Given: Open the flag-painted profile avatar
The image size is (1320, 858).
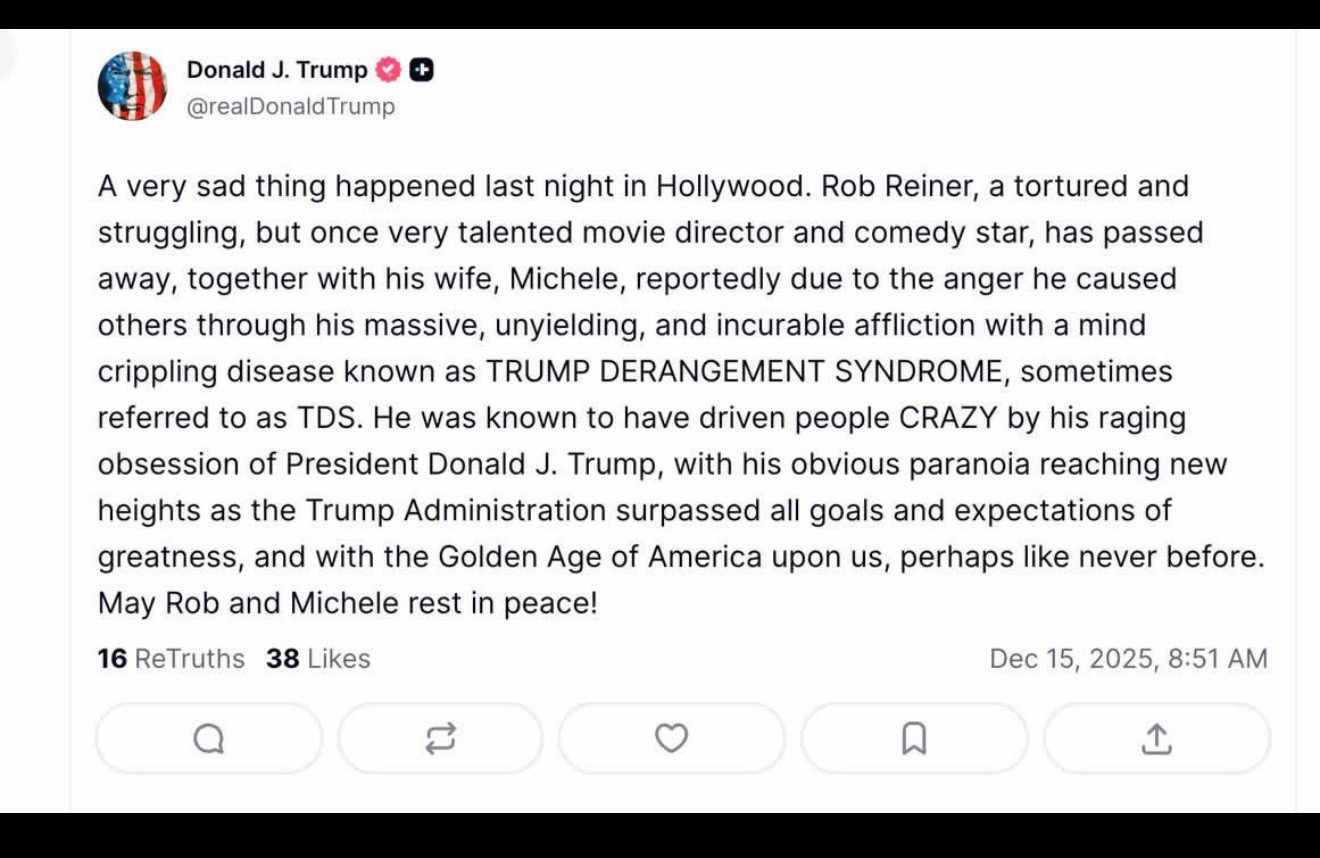Looking at the screenshot, I should (x=132, y=86).
